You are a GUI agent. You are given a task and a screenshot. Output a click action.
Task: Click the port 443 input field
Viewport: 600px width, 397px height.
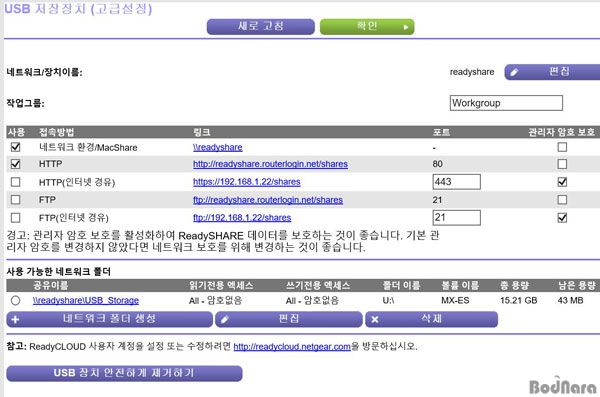[x=457, y=182]
